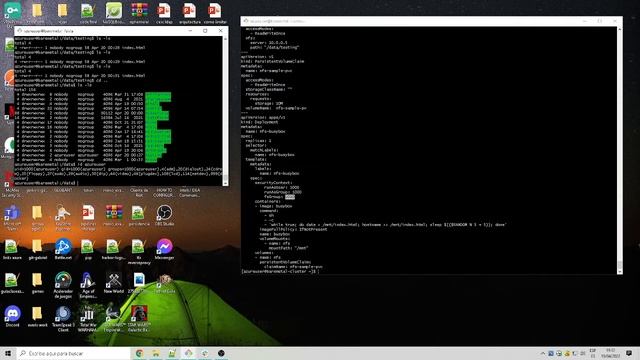This screenshot has width=640, height=360.
Task: Click the large terminal's scrollbar down arrow
Action: pos(620,271)
